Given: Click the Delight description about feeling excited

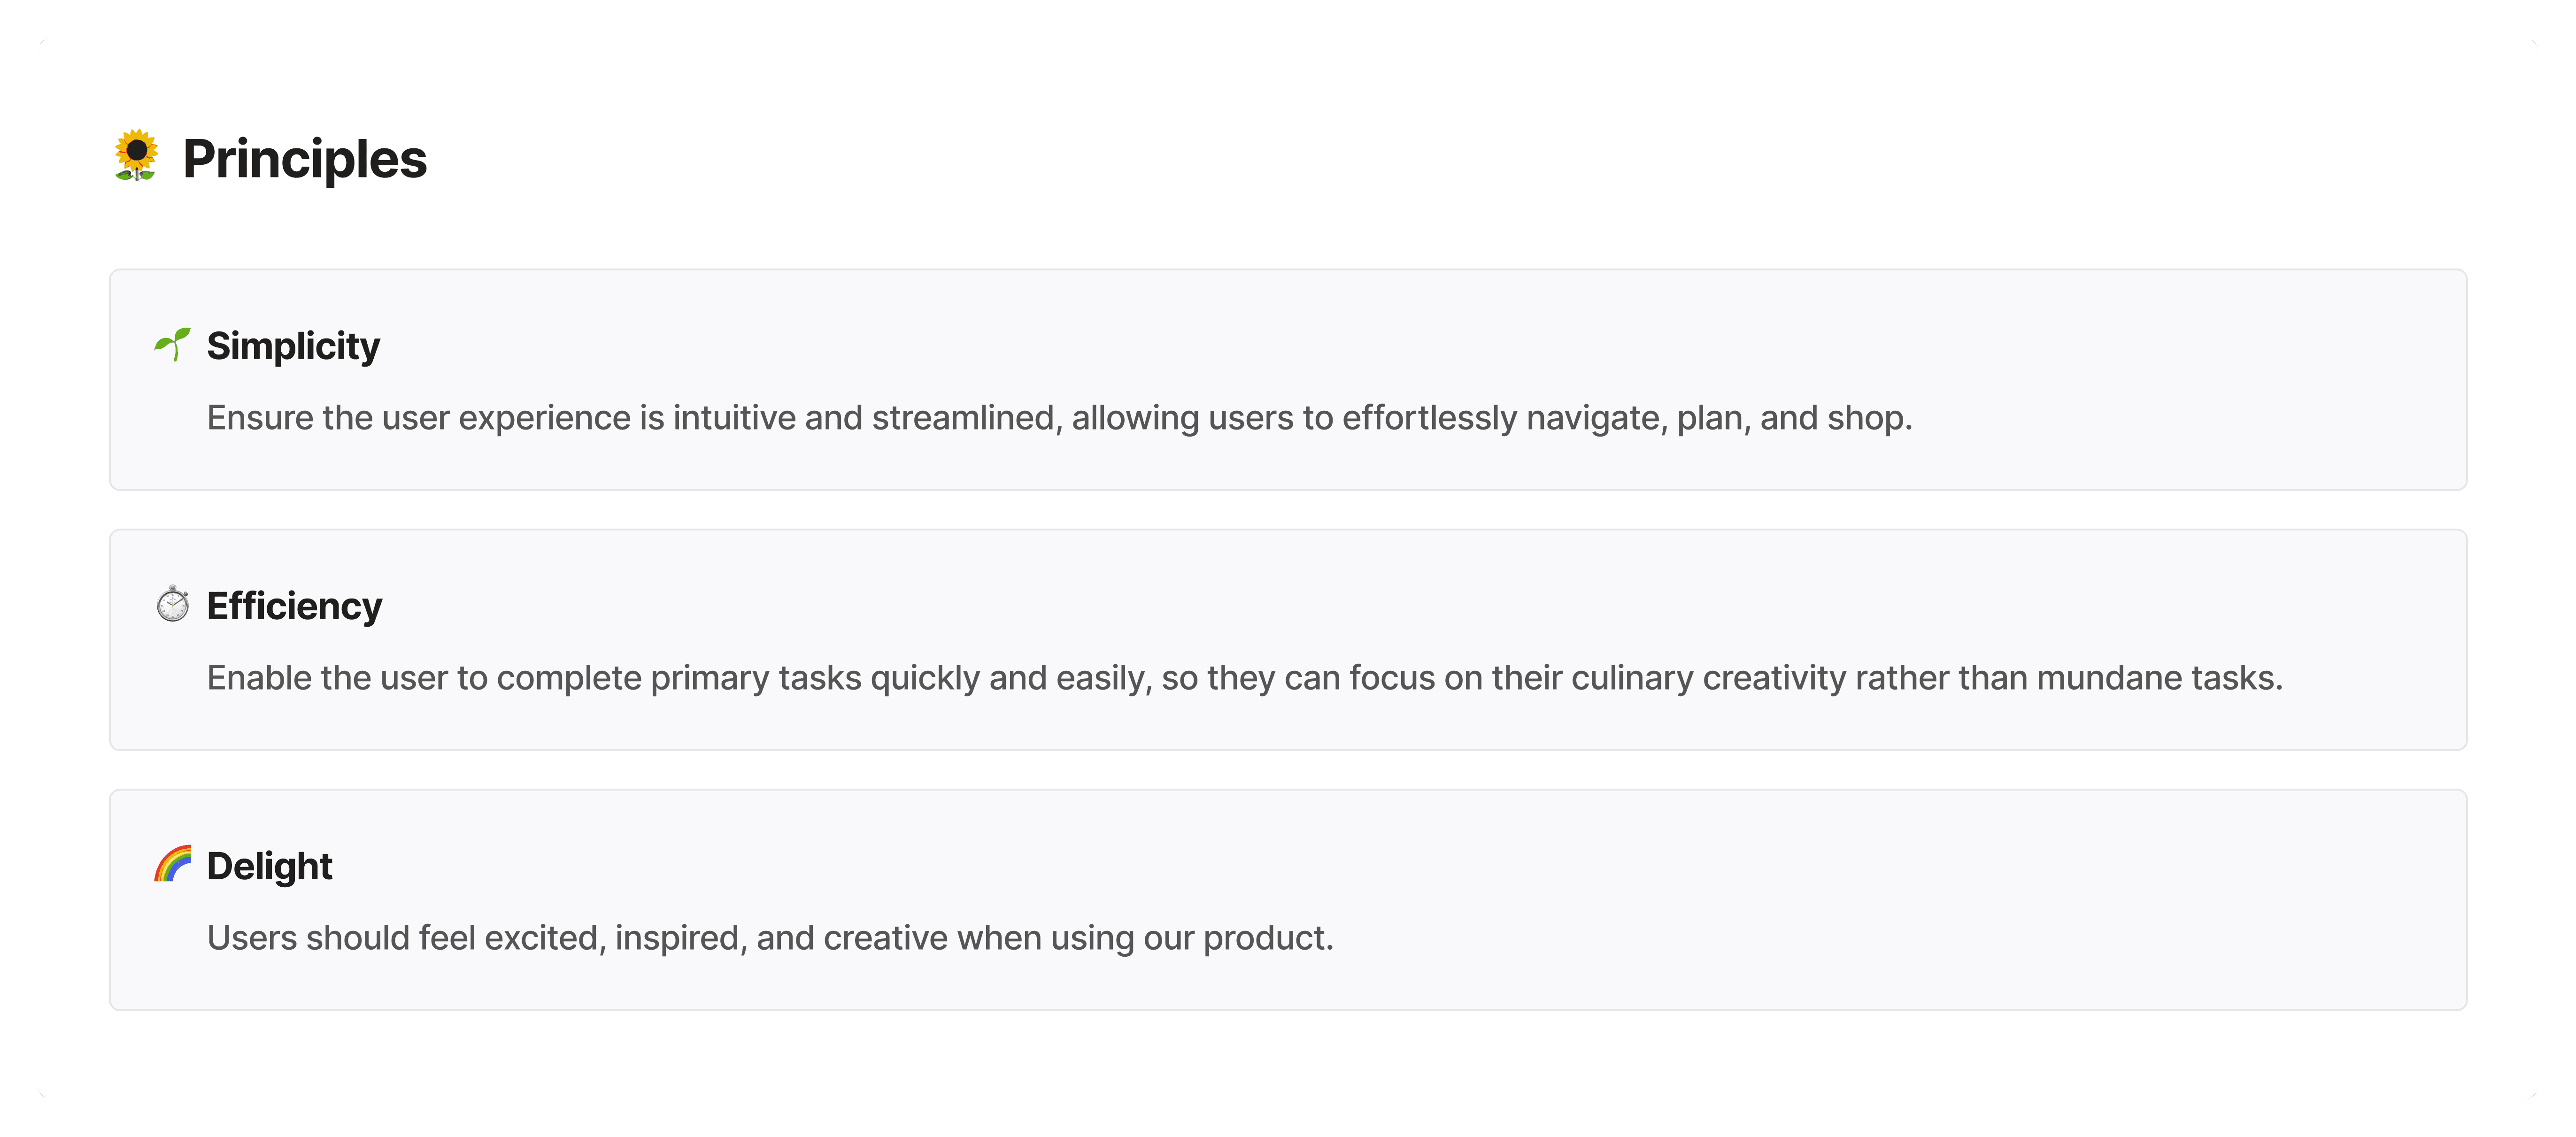Looking at the screenshot, I should [769, 938].
